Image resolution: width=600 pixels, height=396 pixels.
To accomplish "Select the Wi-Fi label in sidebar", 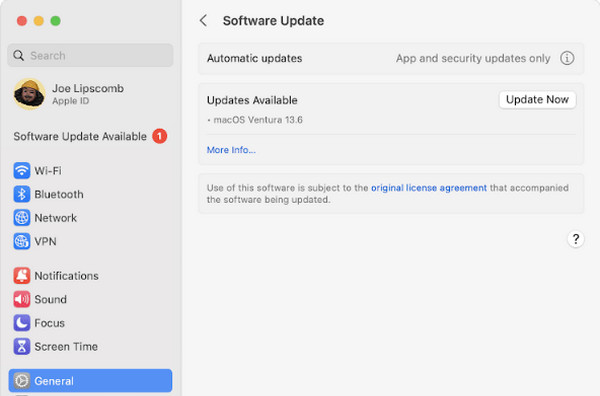I will (48, 171).
